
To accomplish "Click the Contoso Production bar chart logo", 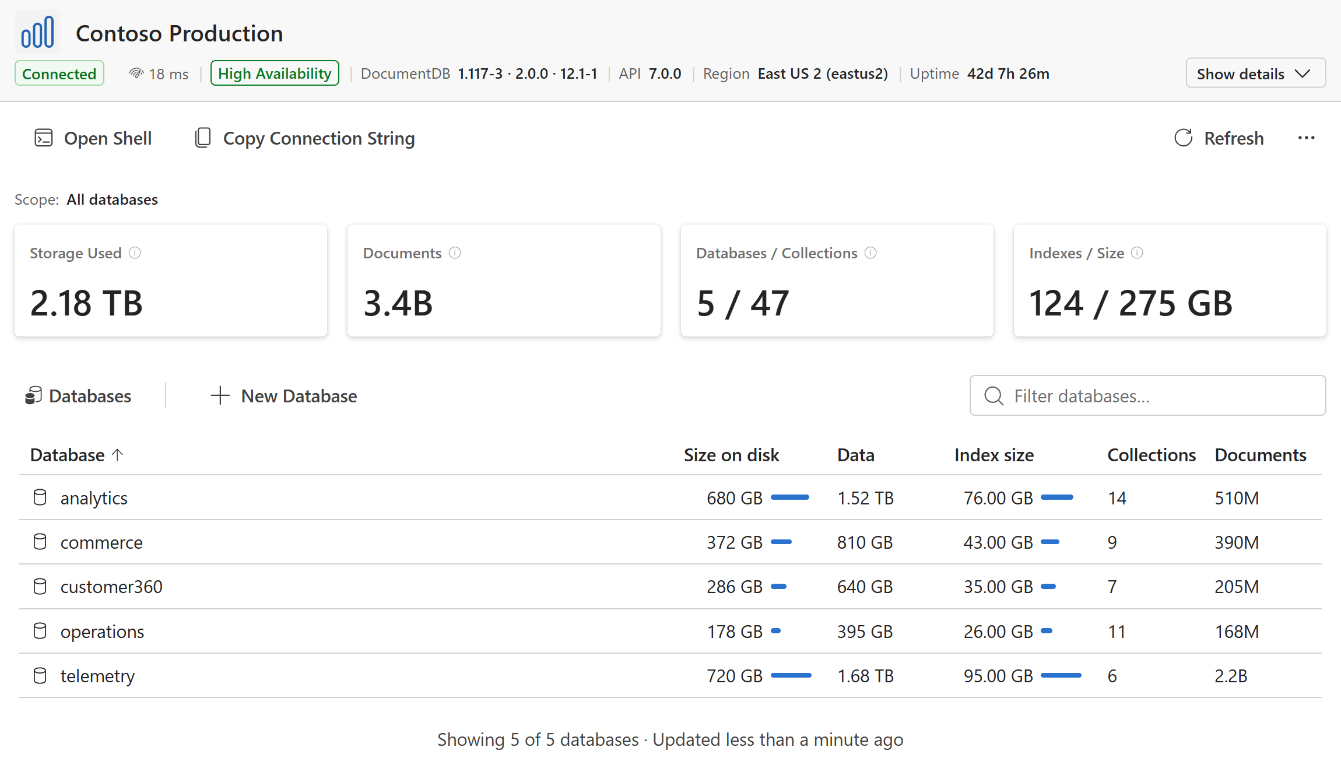I will (x=37, y=32).
